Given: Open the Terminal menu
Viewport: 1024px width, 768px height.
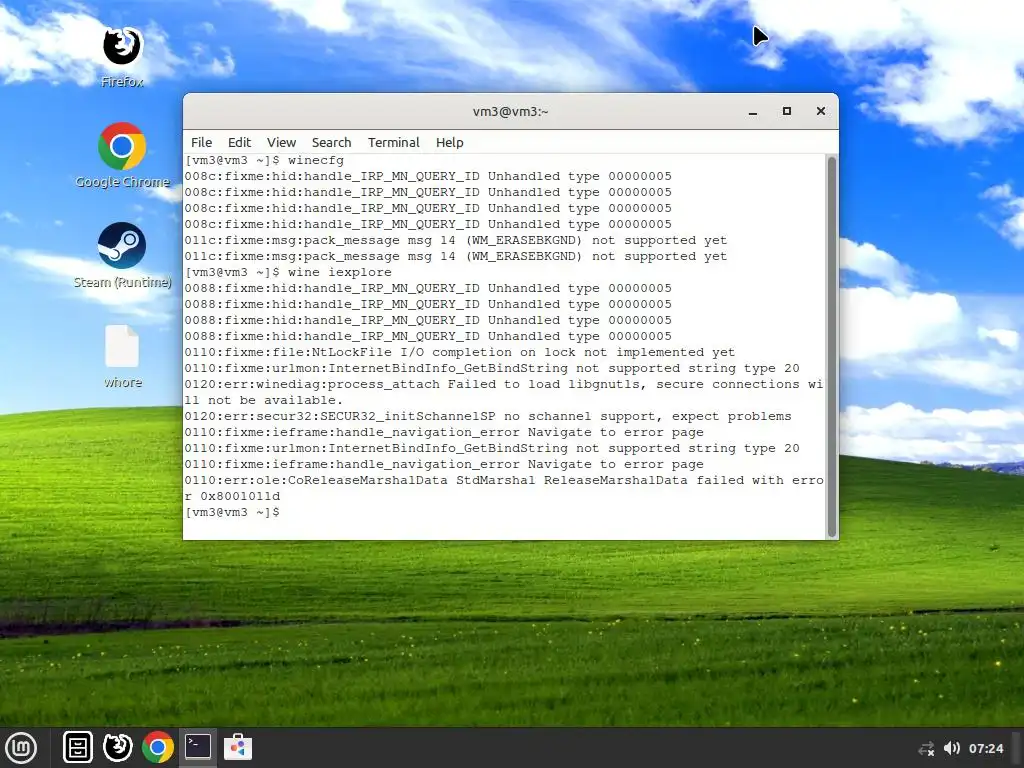Looking at the screenshot, I should [393, 142].
